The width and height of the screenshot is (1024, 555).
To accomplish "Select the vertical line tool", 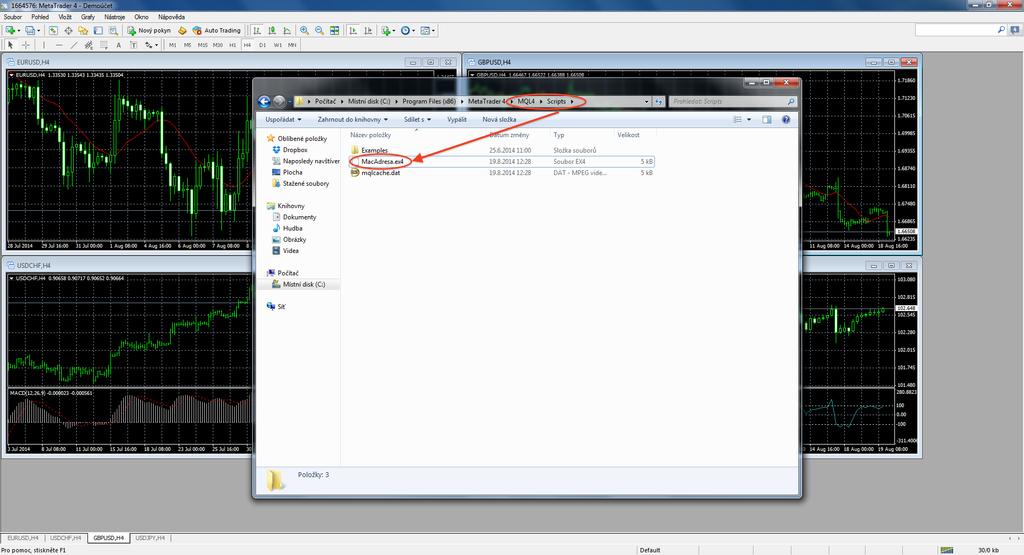I will click(x=44, y=45).
